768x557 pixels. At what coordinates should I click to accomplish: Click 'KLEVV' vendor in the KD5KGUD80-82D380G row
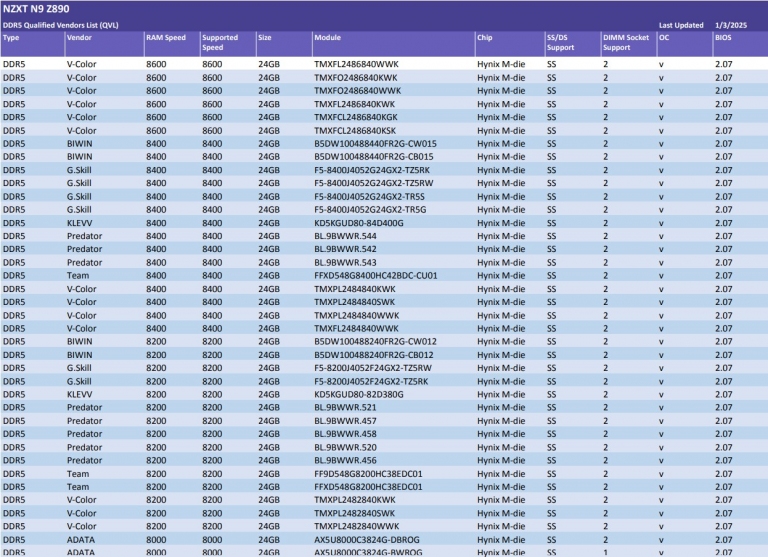point(79,394)
